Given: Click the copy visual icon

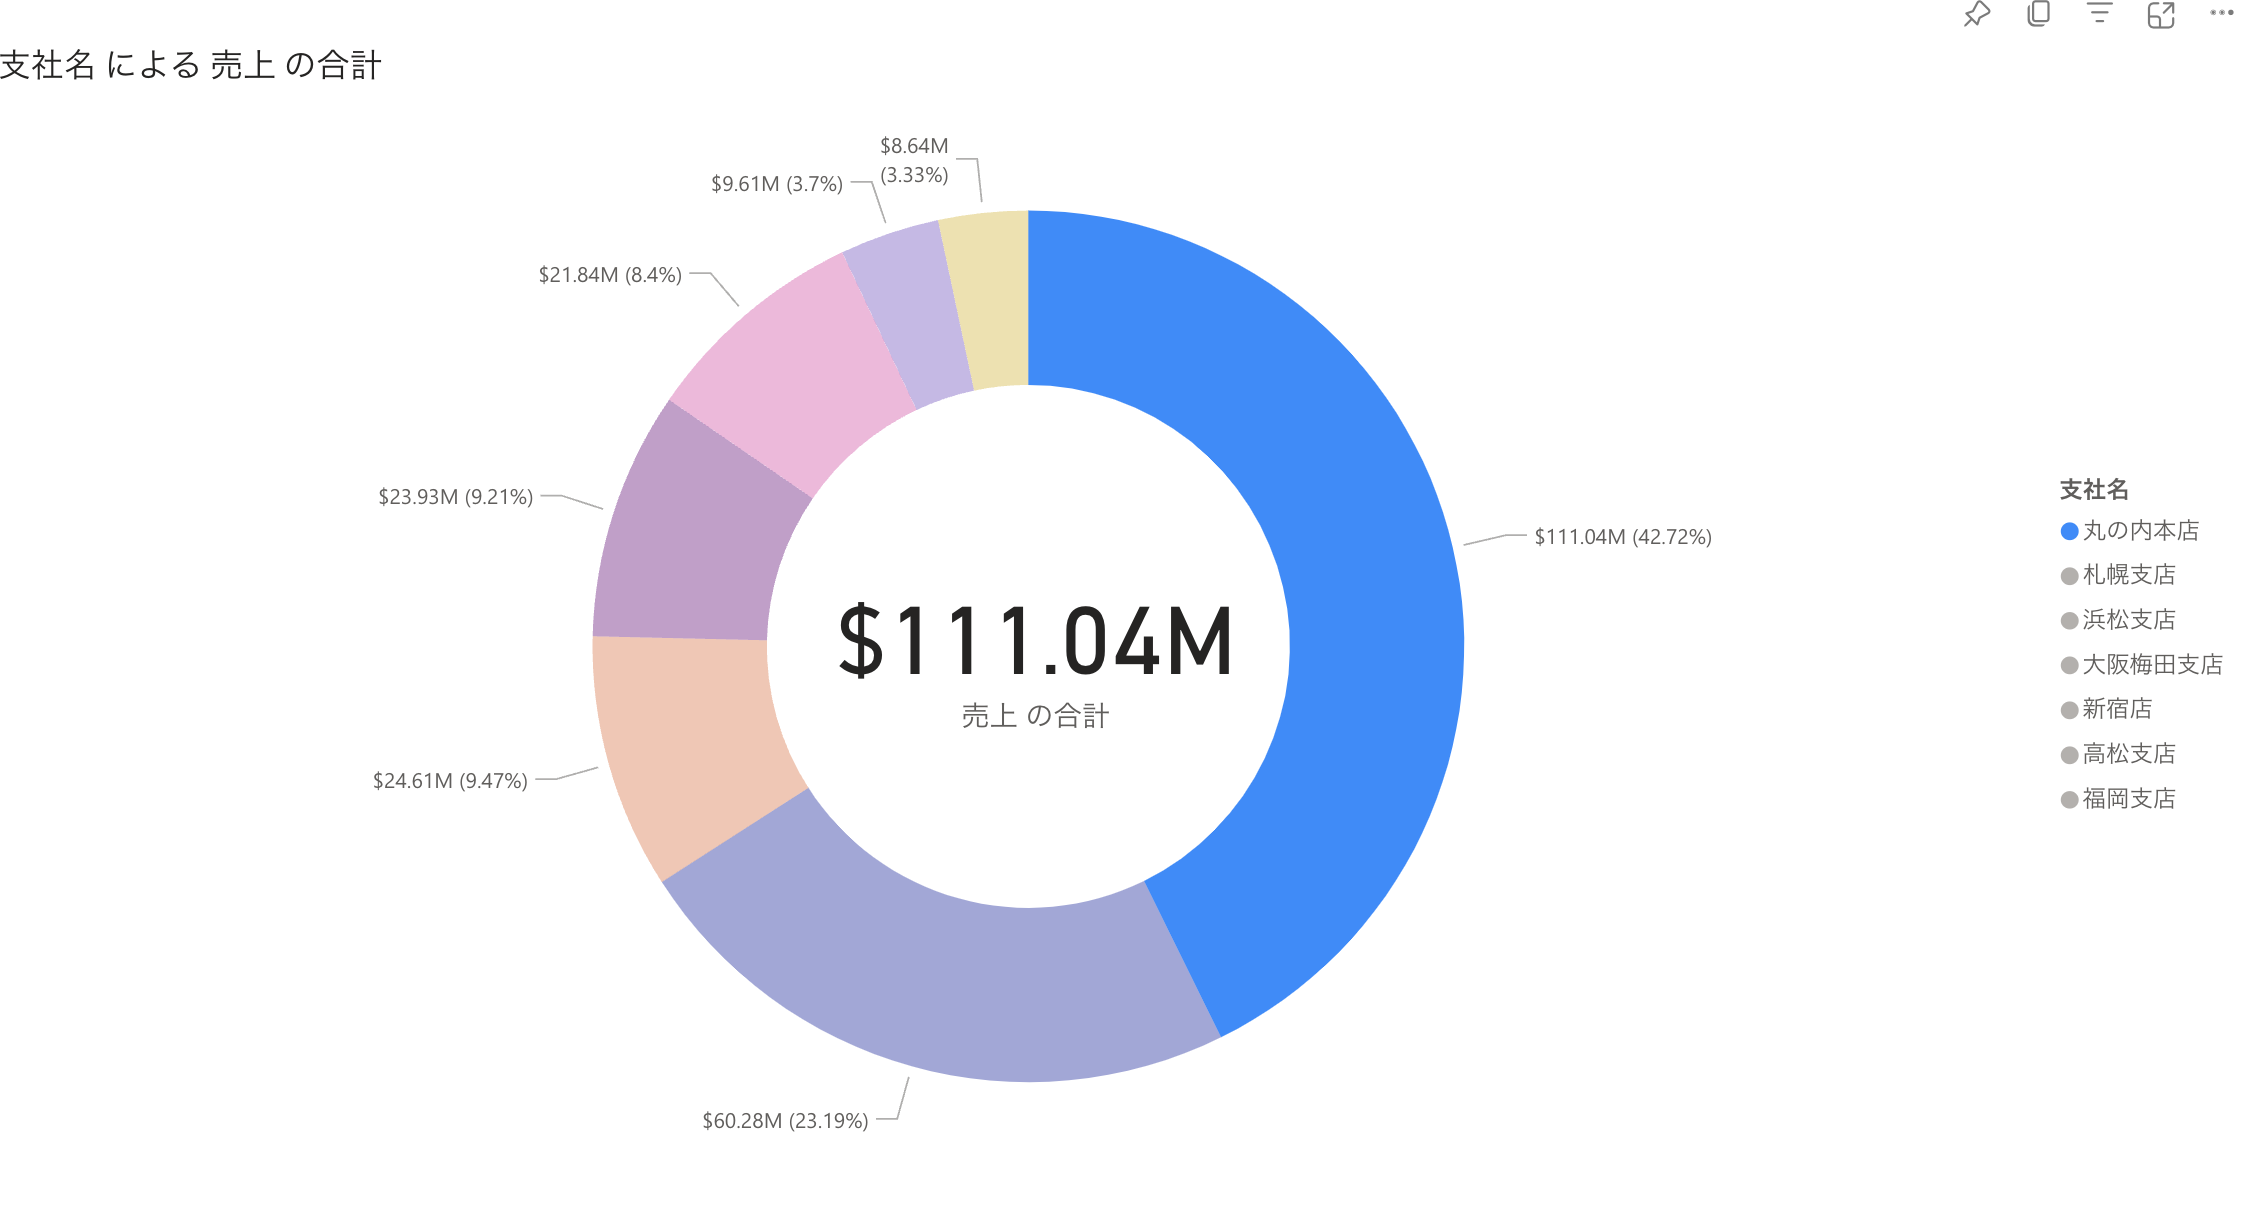Looking at the screenshot, I should [x=2038, y=14].
